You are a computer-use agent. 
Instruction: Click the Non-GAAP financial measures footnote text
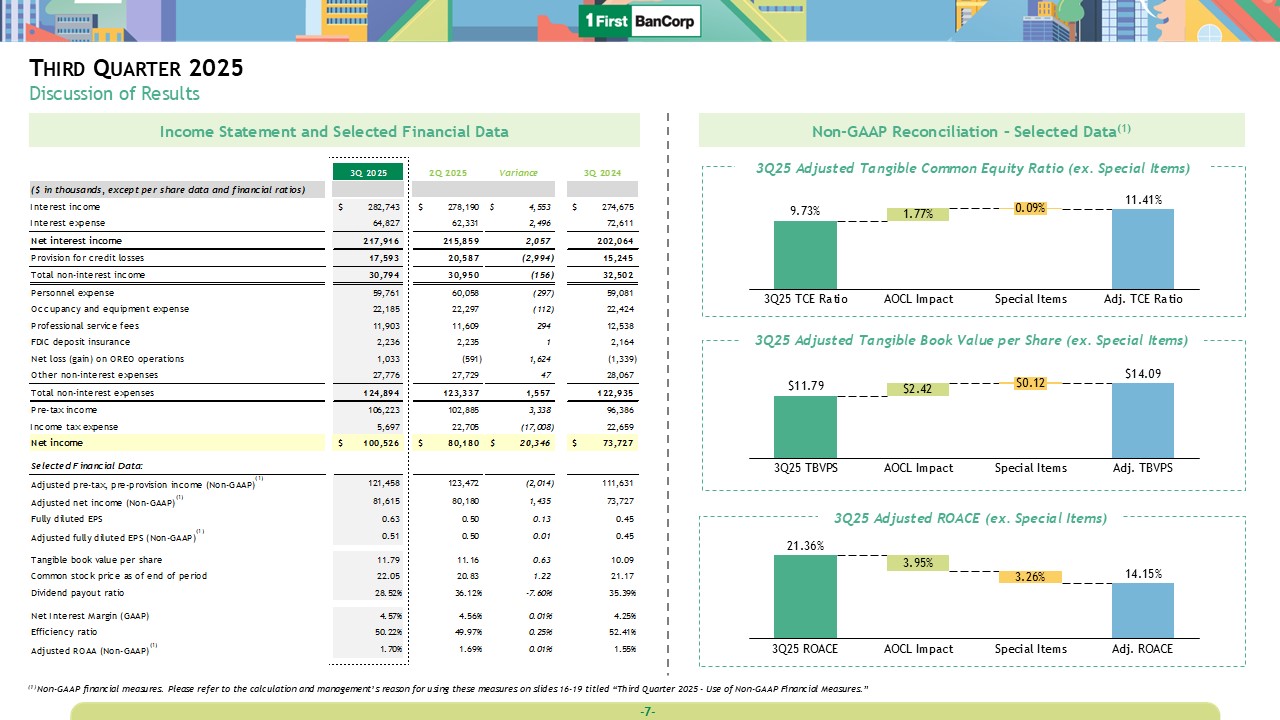click(x=448, y=689)
